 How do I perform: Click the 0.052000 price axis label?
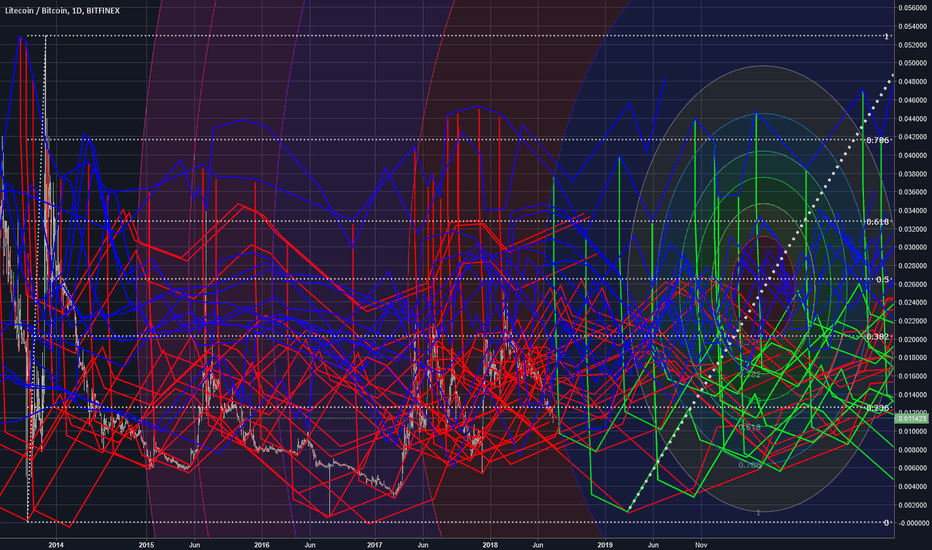[914, 45]
